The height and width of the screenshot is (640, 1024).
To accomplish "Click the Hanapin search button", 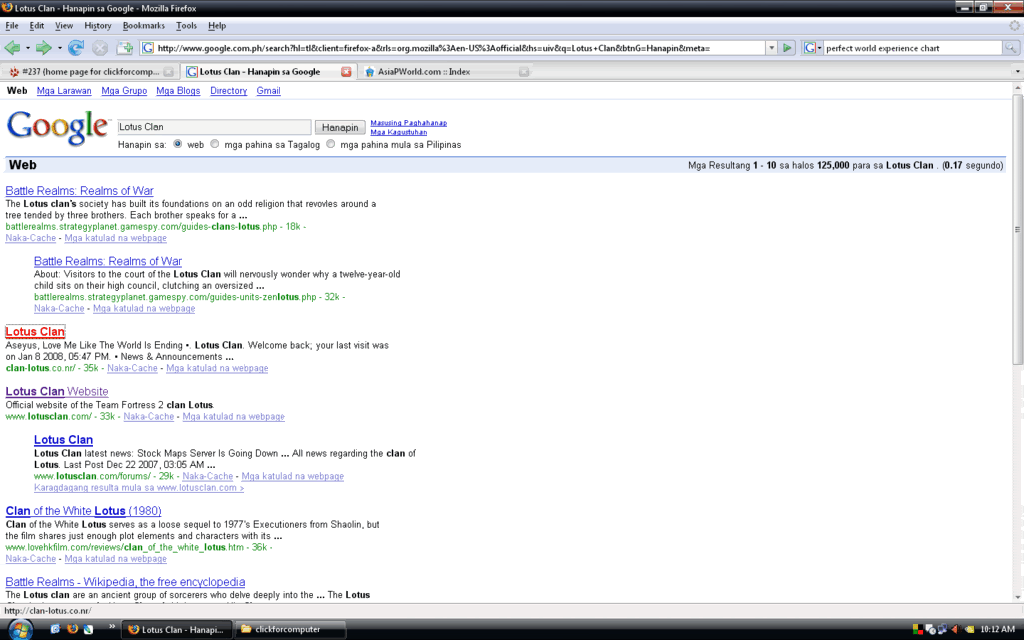I will (x=340, y=128).
